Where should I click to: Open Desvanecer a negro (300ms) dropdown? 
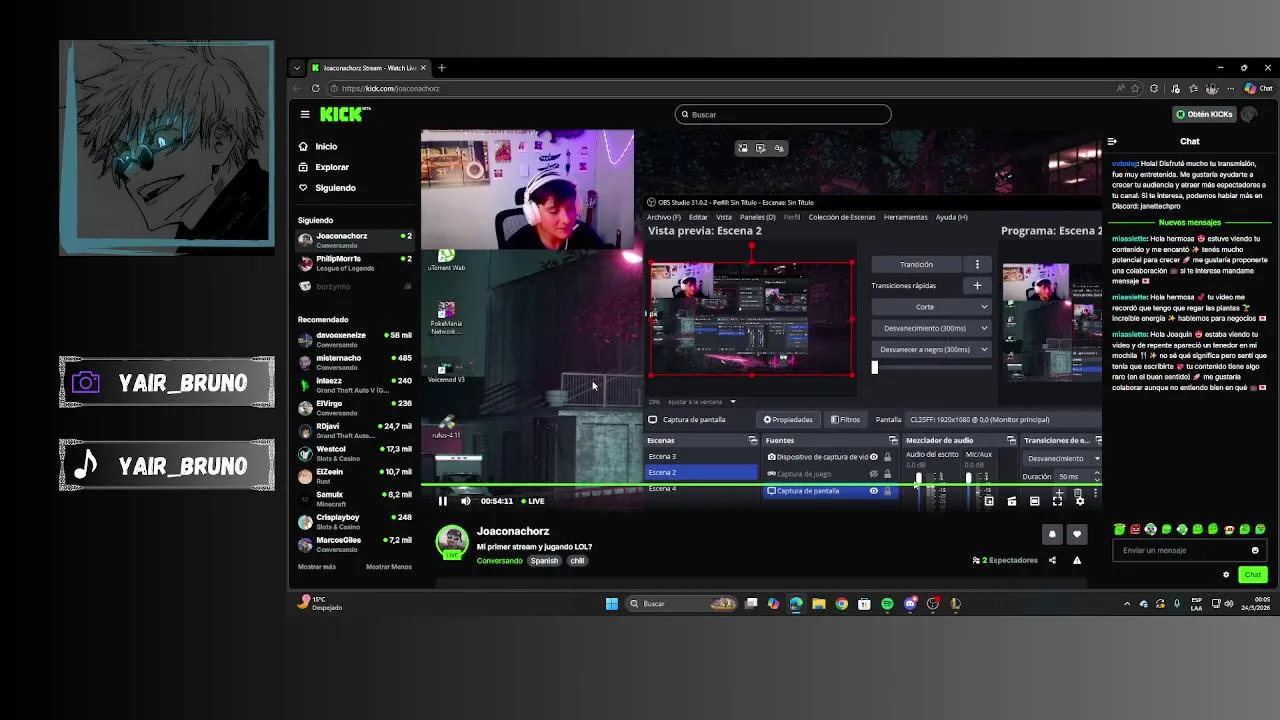(931, 349)
